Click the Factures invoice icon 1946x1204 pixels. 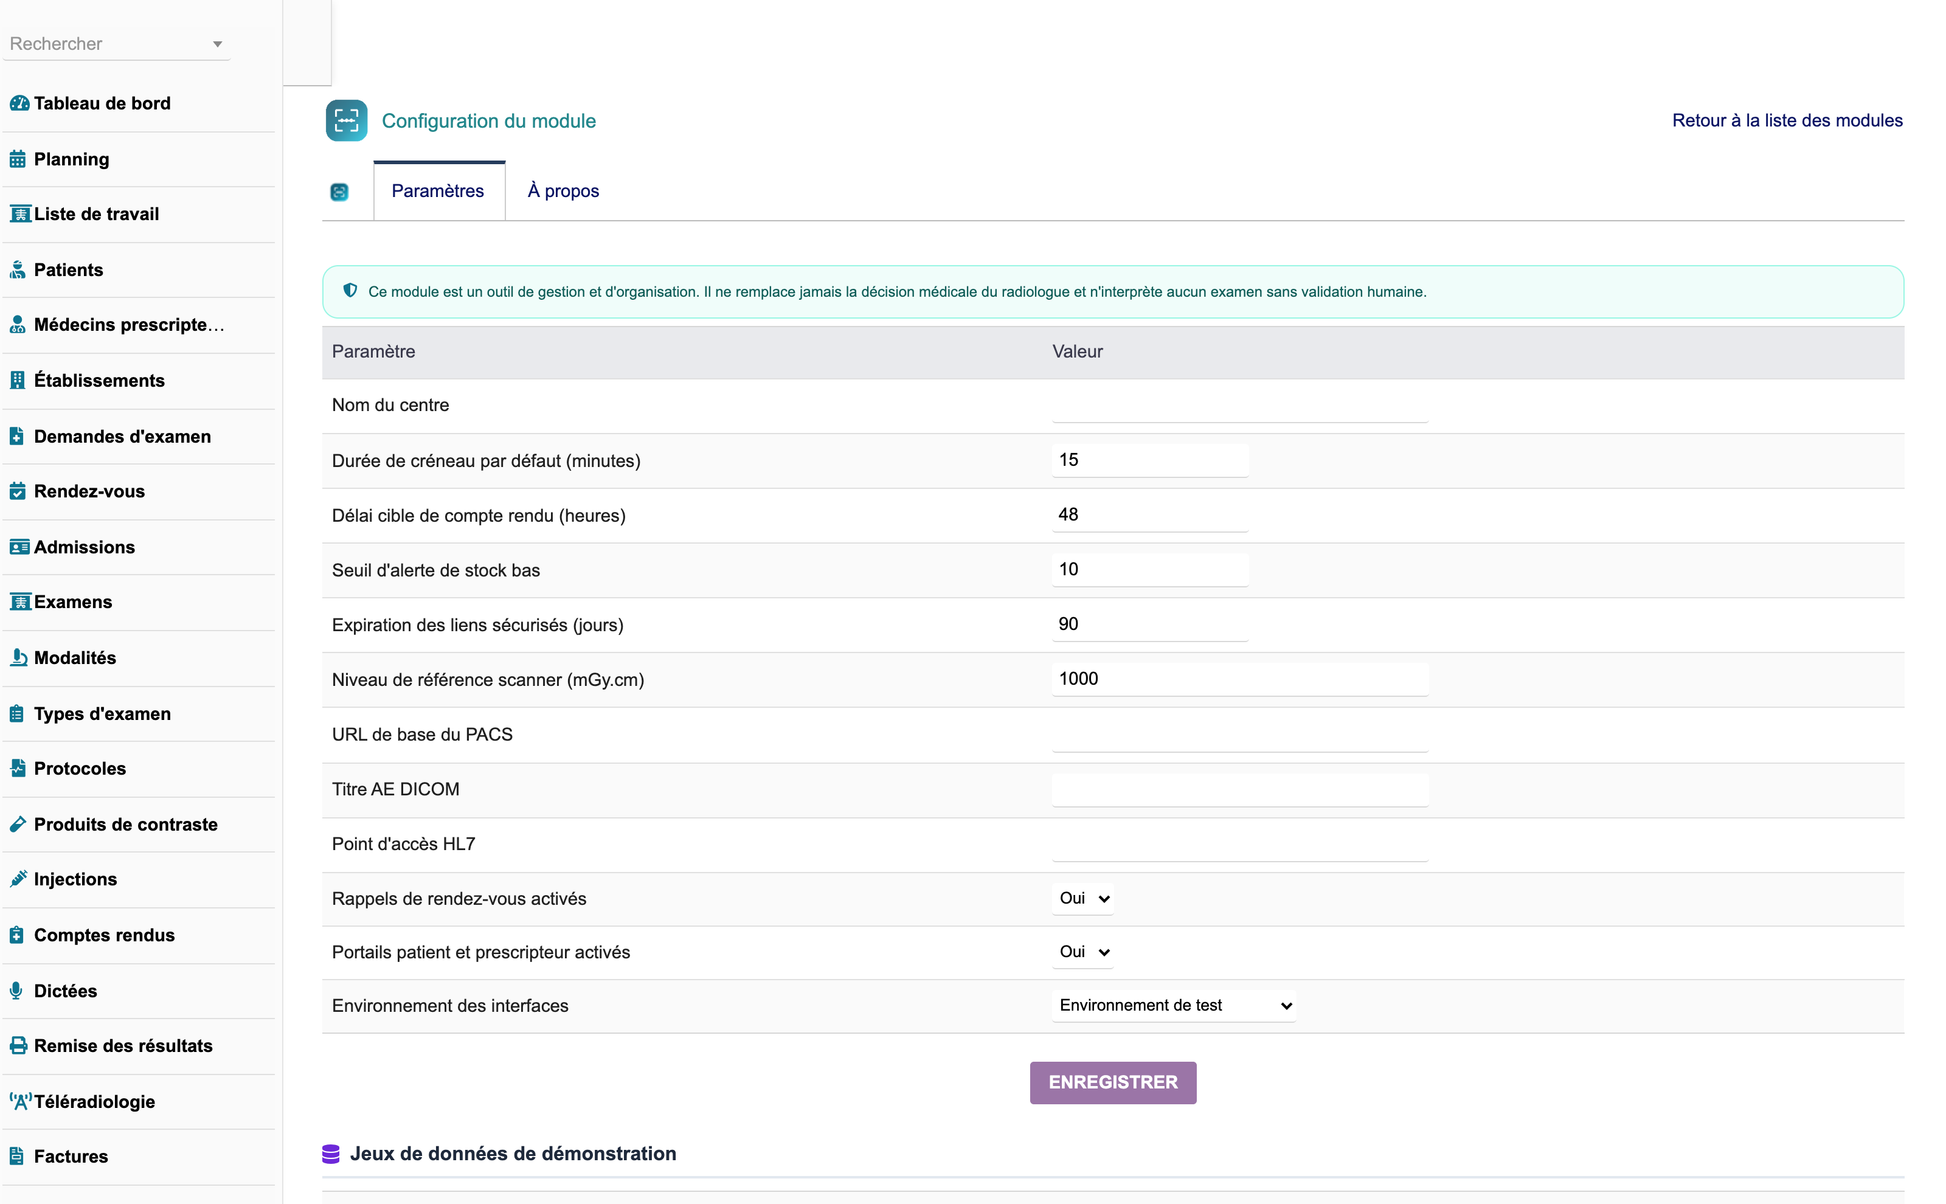tap(17, 1156)
